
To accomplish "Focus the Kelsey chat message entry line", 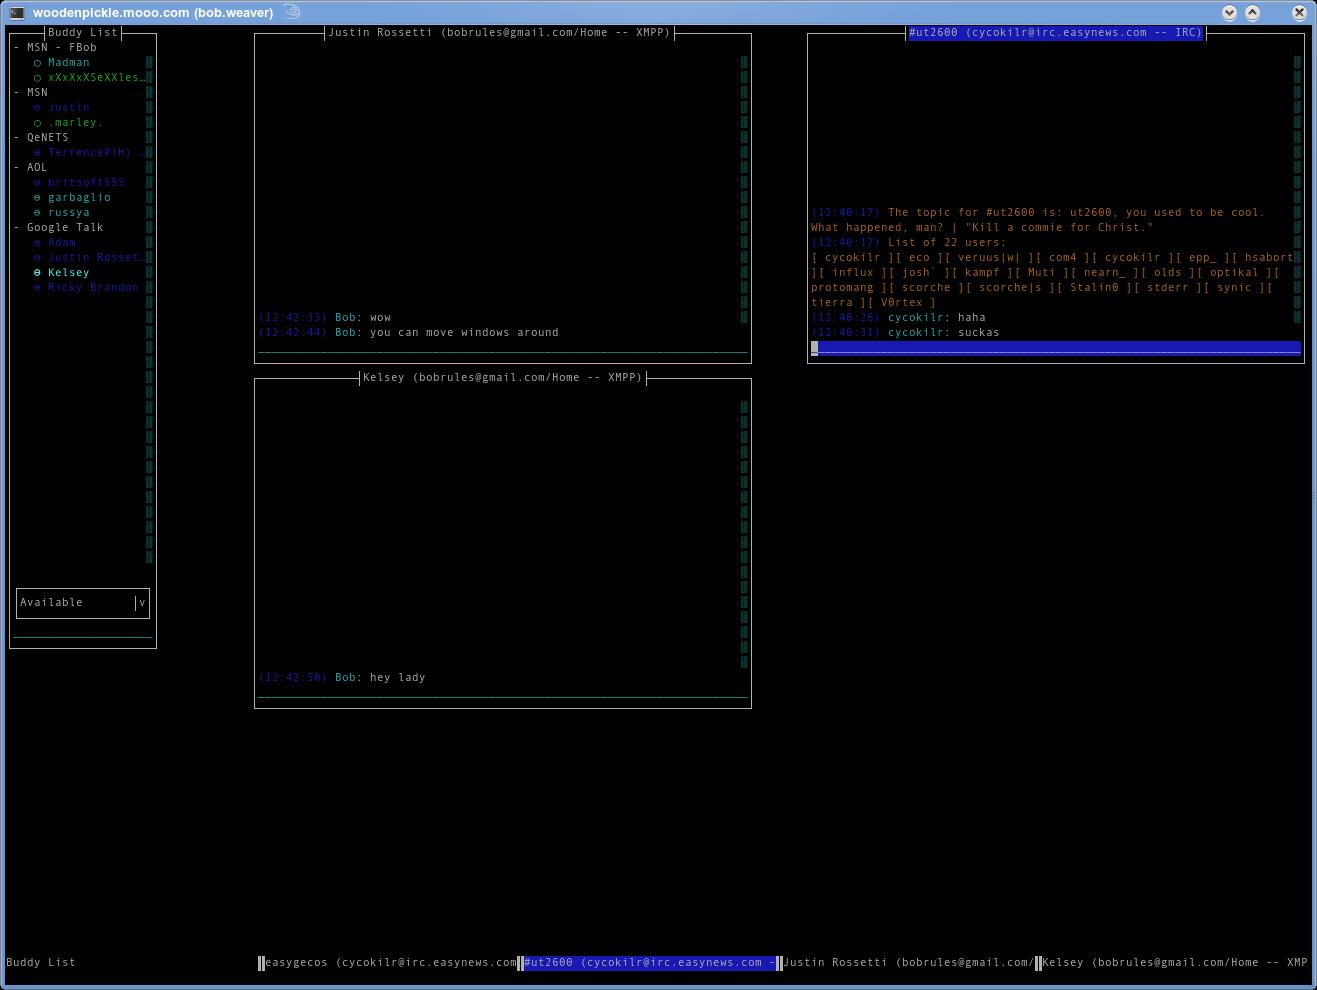I will pyautogui.click(x=502, y=693).
